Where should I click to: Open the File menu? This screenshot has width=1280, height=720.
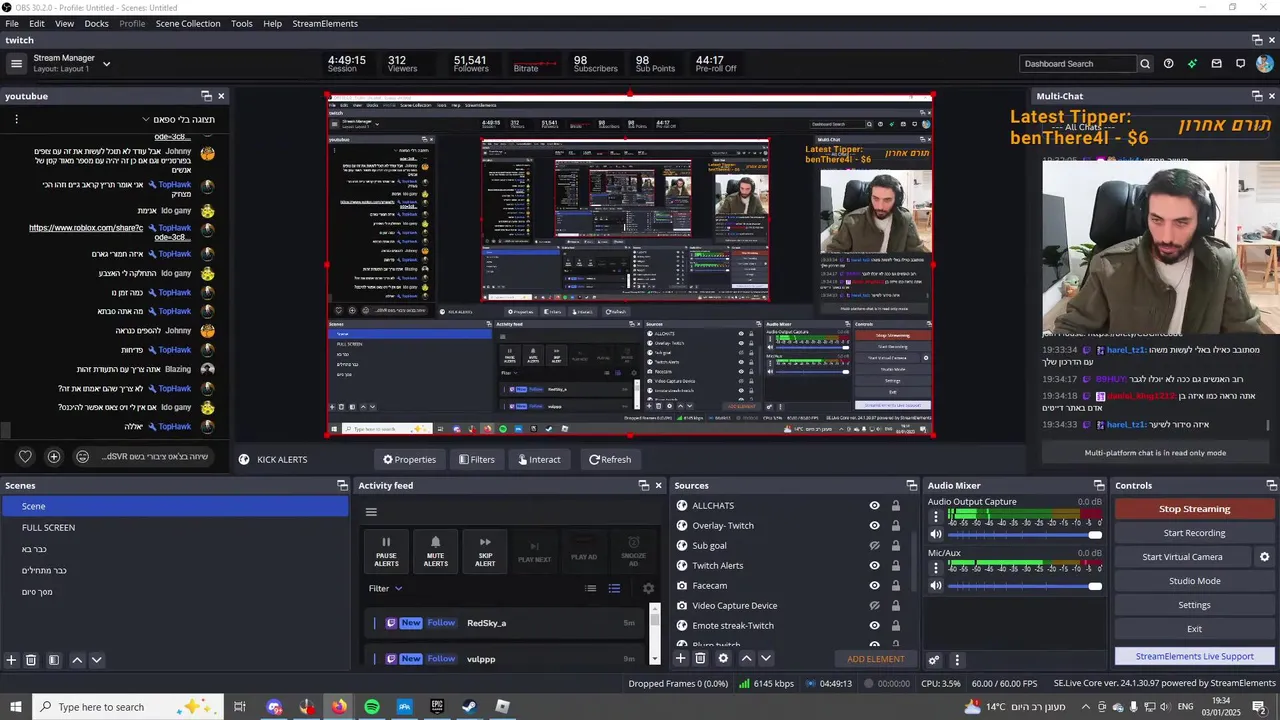pos(12,23)
